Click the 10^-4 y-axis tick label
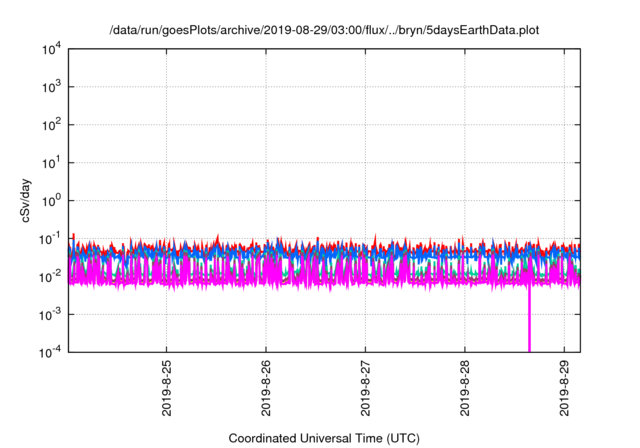Viewport: 640px width, 448px height. [x=50, y=352]
